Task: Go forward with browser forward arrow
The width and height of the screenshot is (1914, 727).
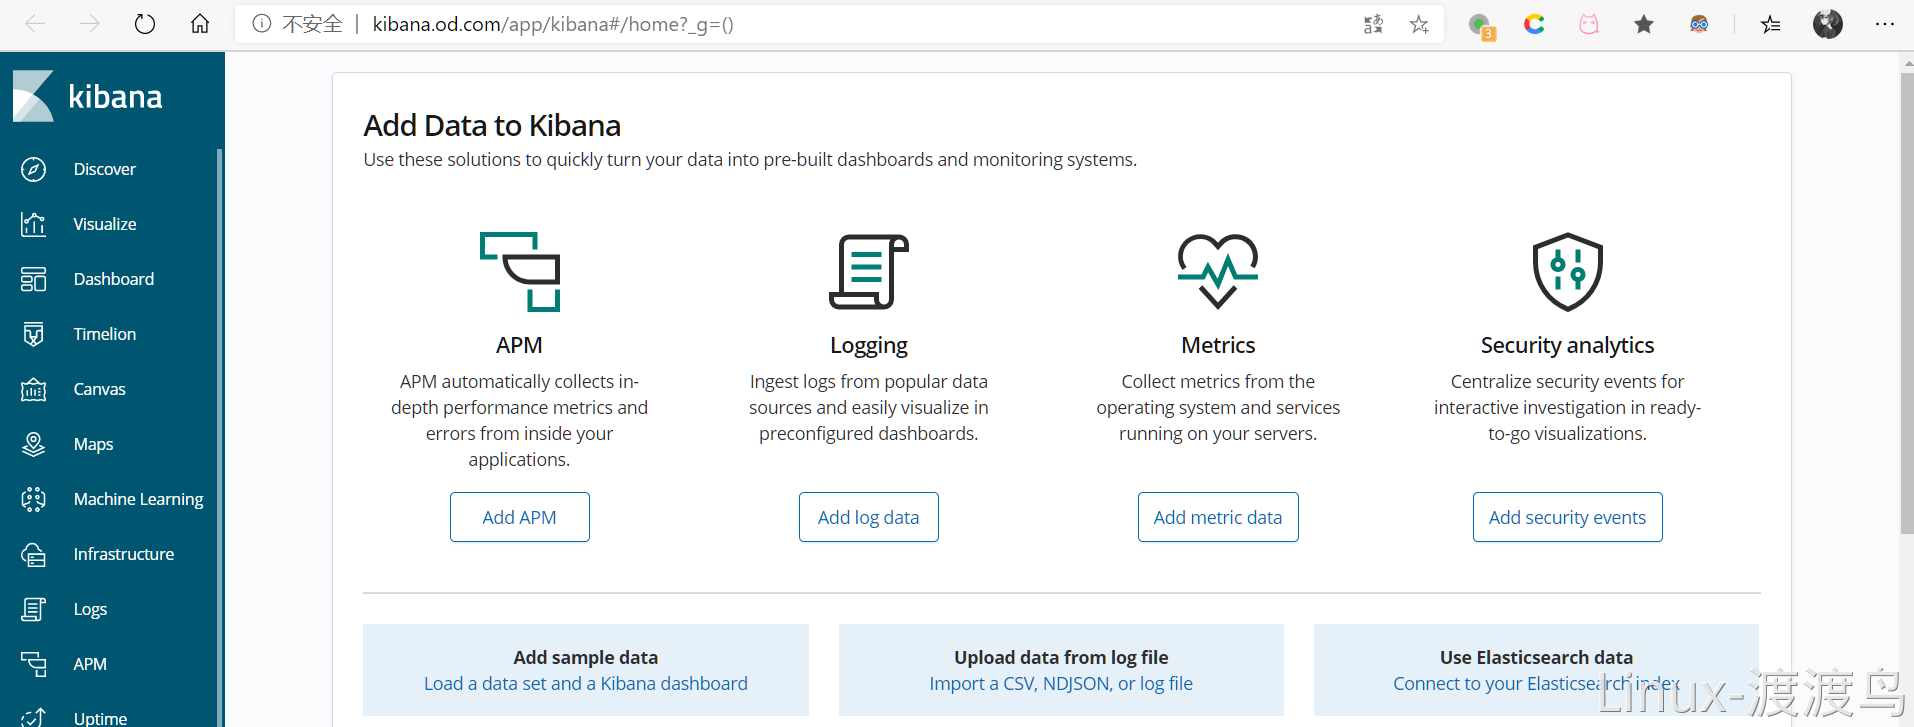Action: (90, 24)
